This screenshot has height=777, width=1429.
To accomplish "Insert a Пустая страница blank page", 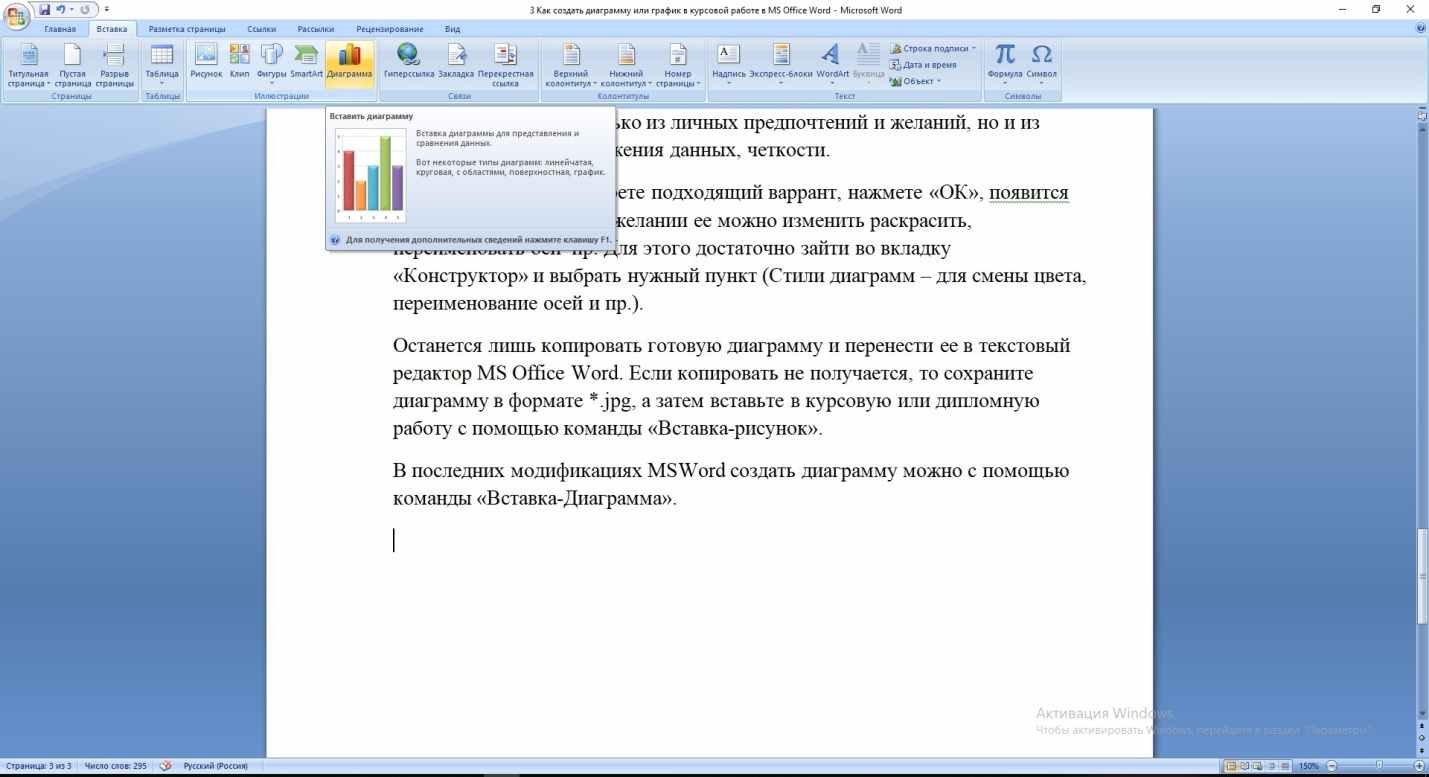I will [73, 64].
